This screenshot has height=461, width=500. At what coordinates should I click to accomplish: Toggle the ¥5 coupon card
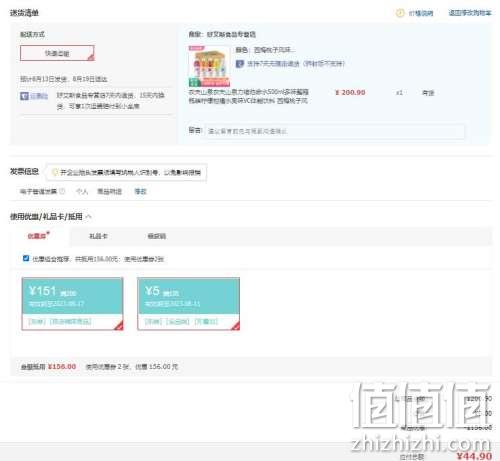click(188, 304)
